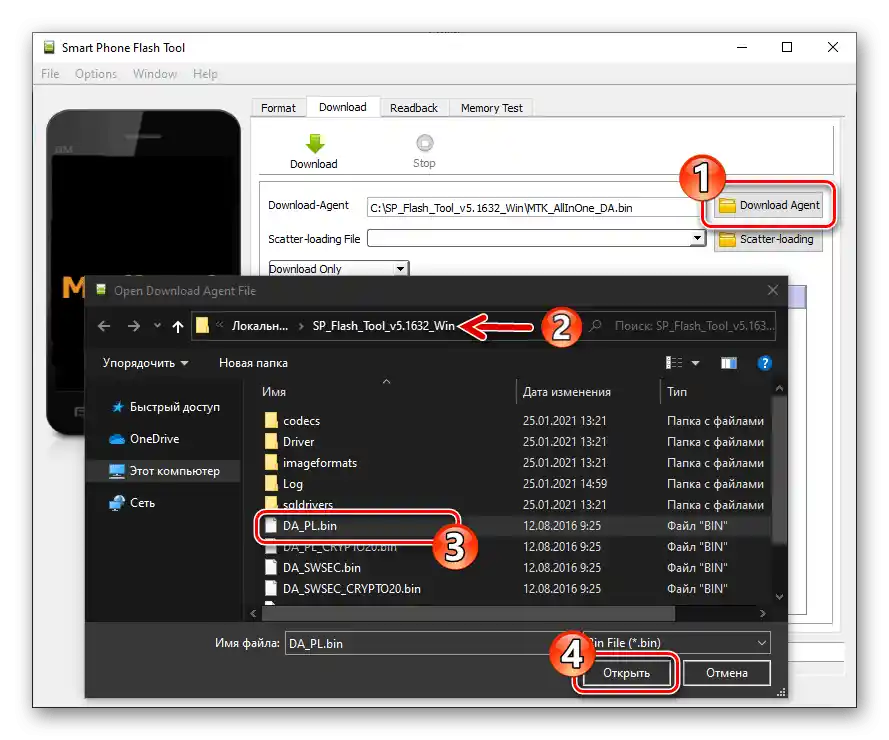This screenshot has width=889, height=740.
Task: Select the DA_SWSEC.bin file
Action: [321, 568]
